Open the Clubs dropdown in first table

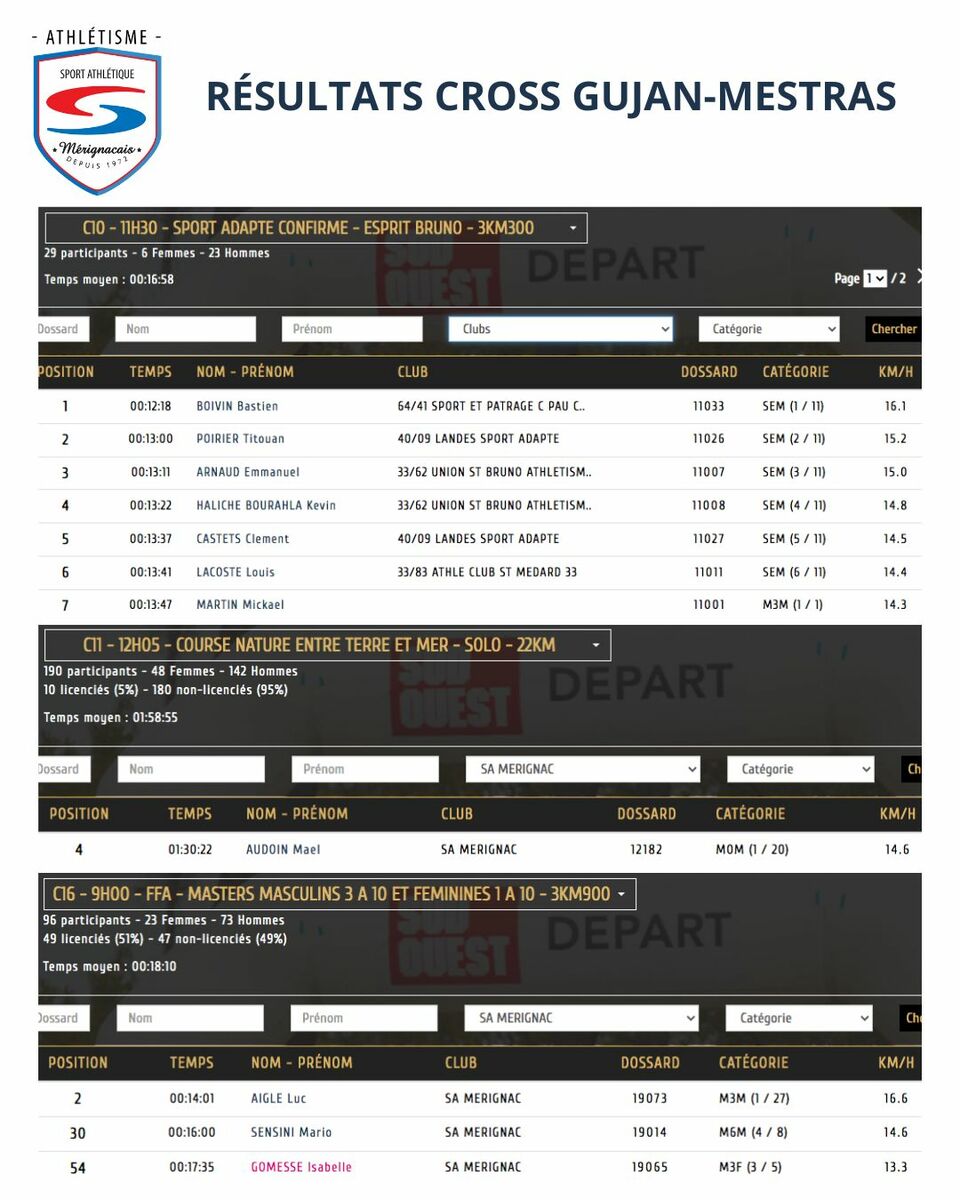coord(560,329)
